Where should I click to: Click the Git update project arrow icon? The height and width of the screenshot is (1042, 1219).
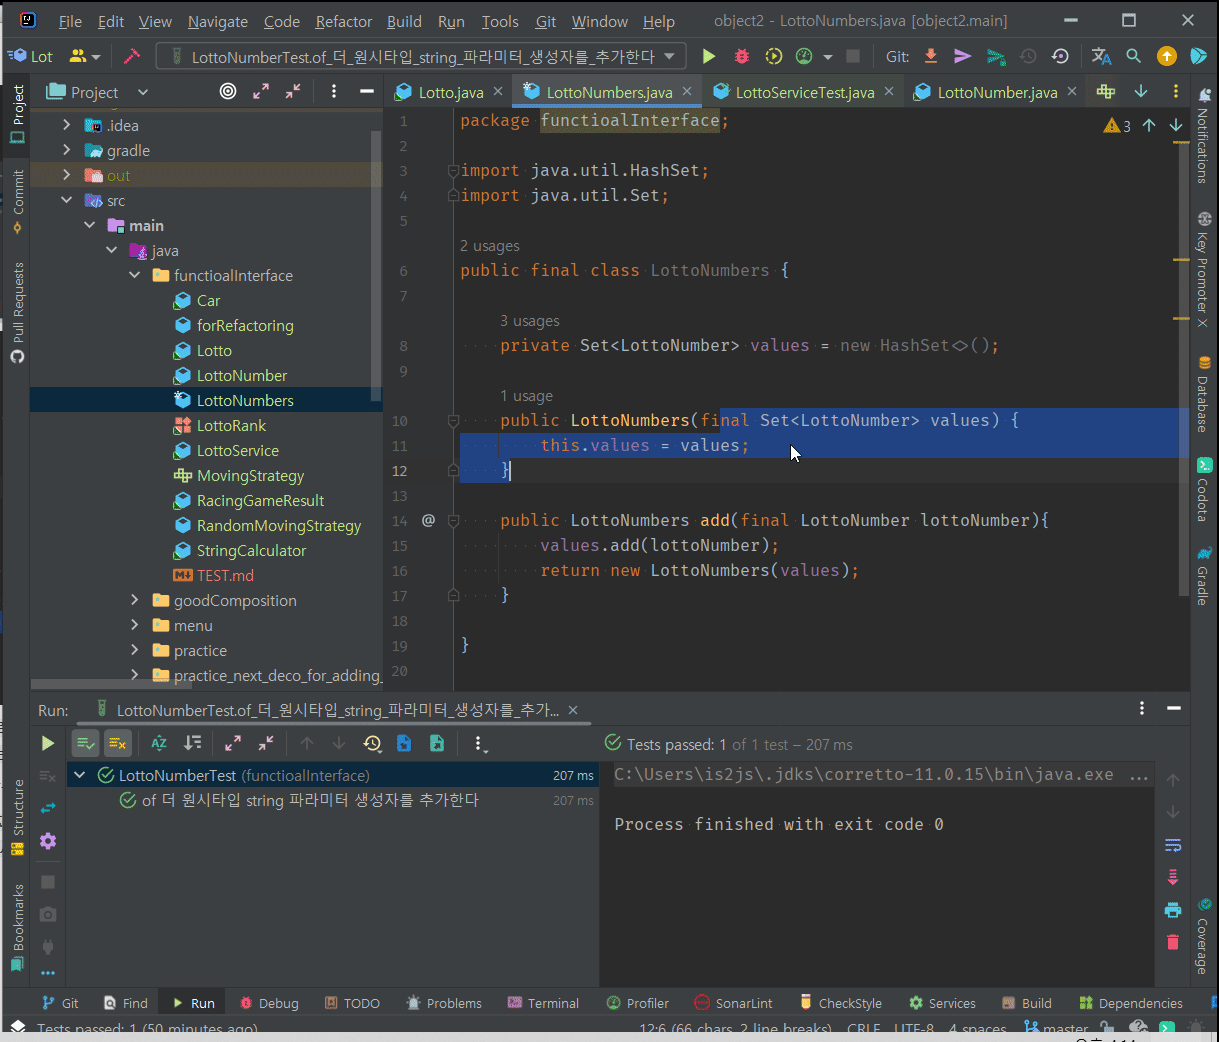point(931,57)
